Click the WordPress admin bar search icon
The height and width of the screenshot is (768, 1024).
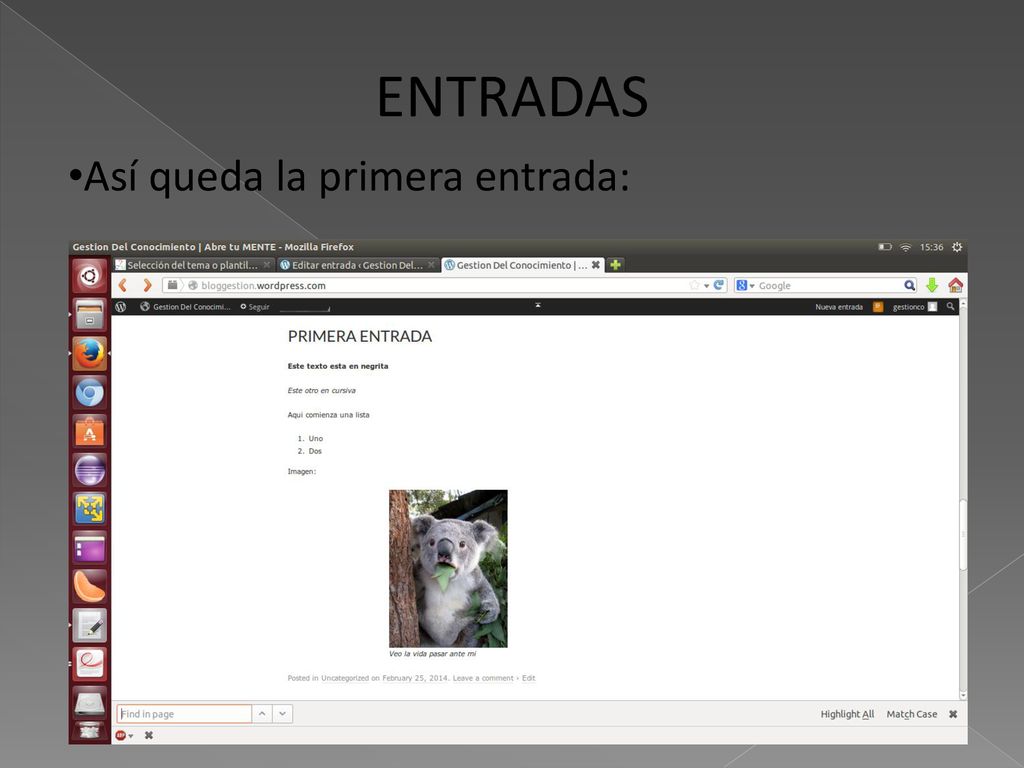point(950,306)
